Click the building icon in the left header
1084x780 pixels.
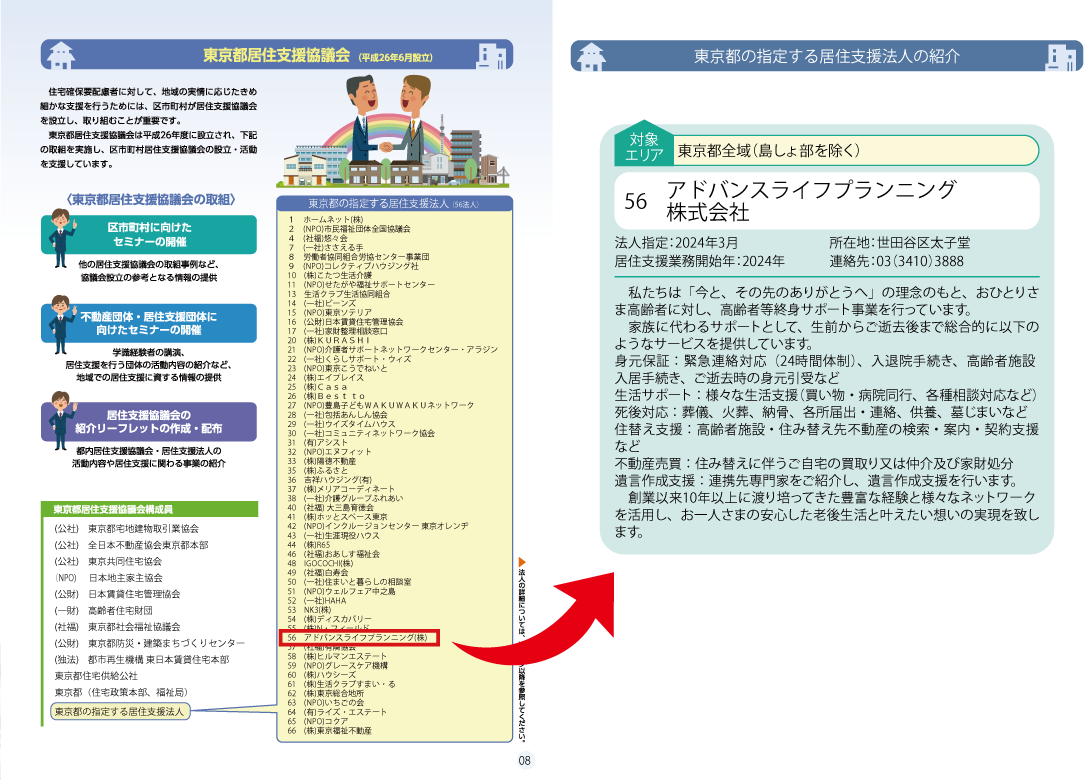click(491, 56)
